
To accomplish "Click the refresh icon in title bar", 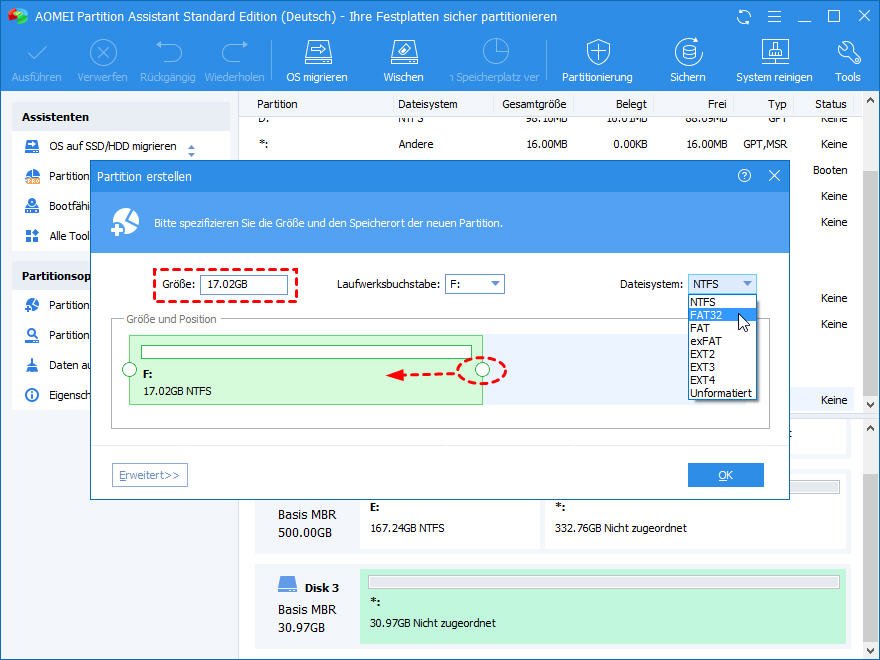I will pyautogui.click(x=744, y=17).
